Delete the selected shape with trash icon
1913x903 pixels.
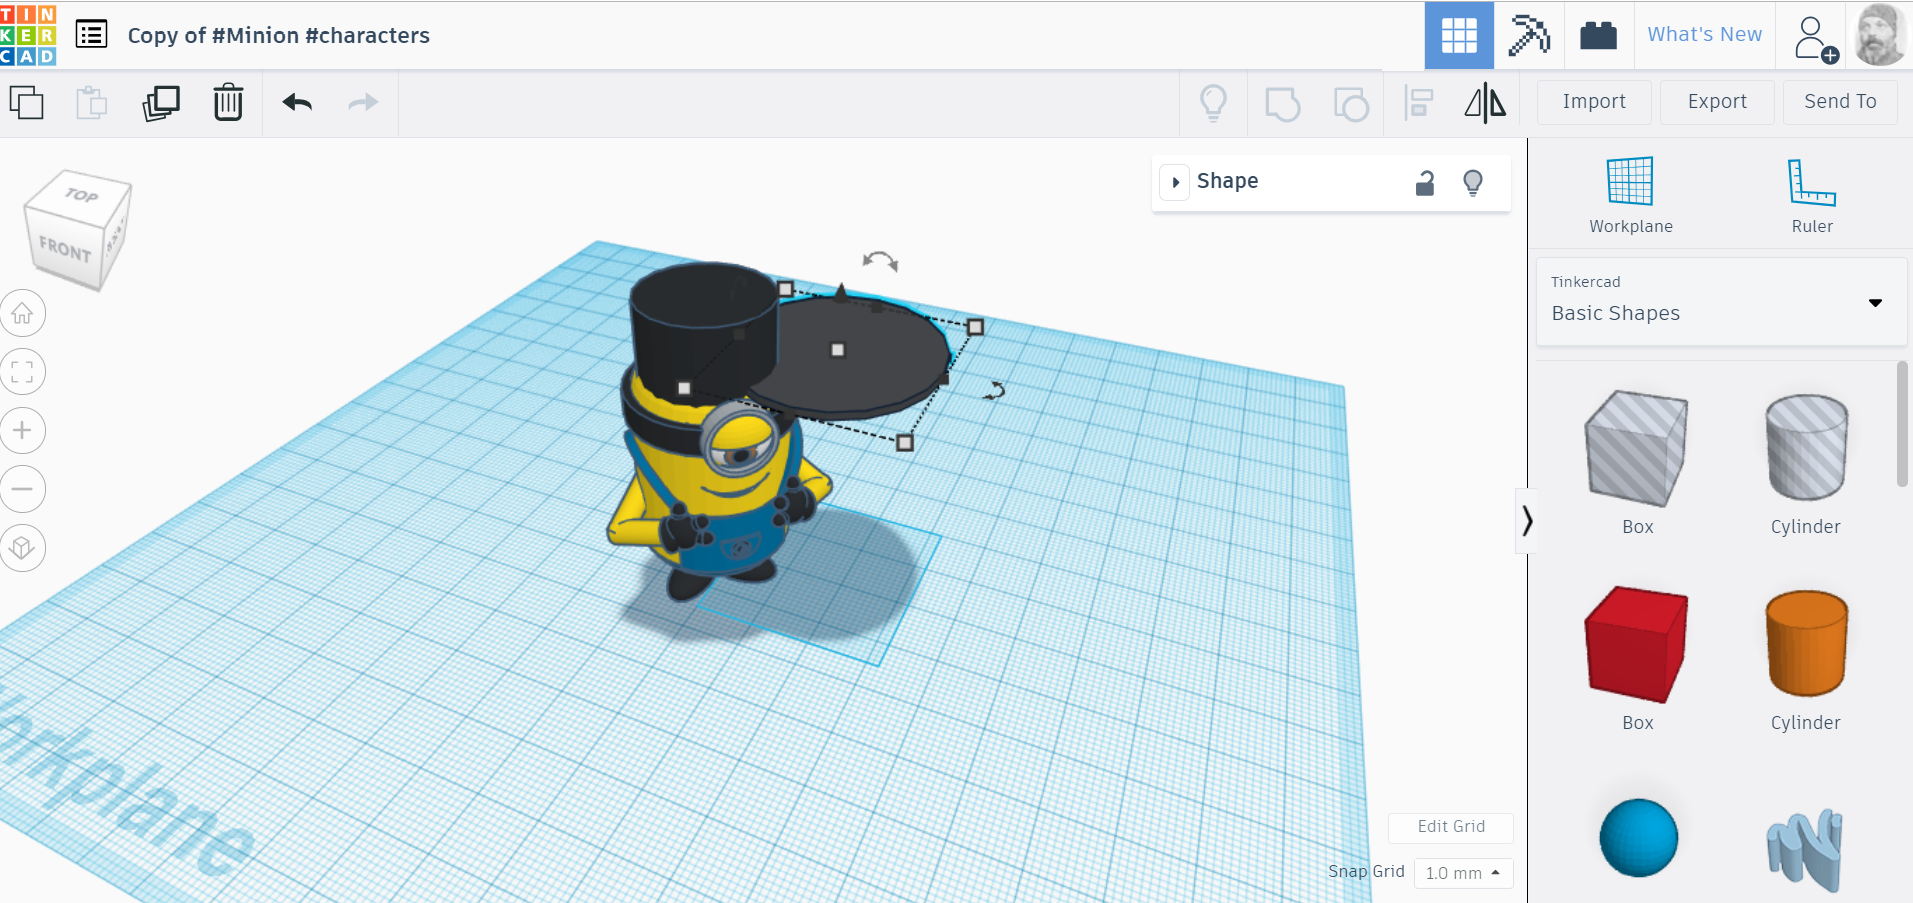pos(228,102)
